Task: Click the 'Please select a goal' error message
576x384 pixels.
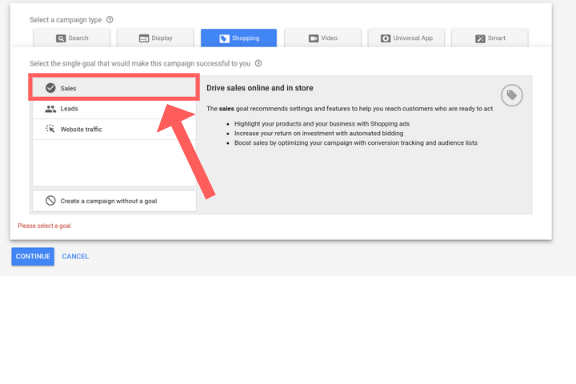Action: point(44,226)
